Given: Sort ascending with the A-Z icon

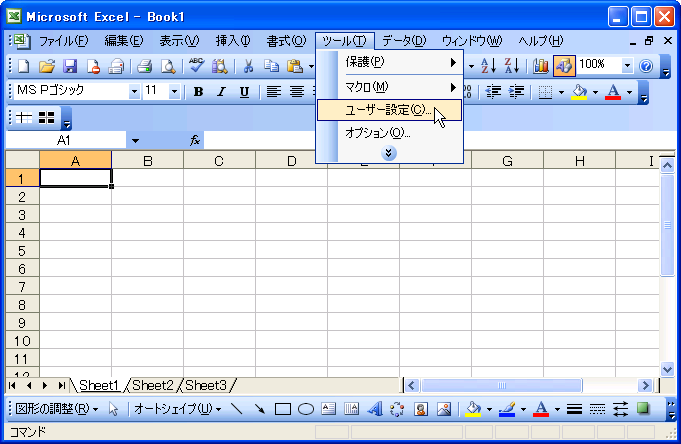Looking at the screenshot, I should (489, 66).
